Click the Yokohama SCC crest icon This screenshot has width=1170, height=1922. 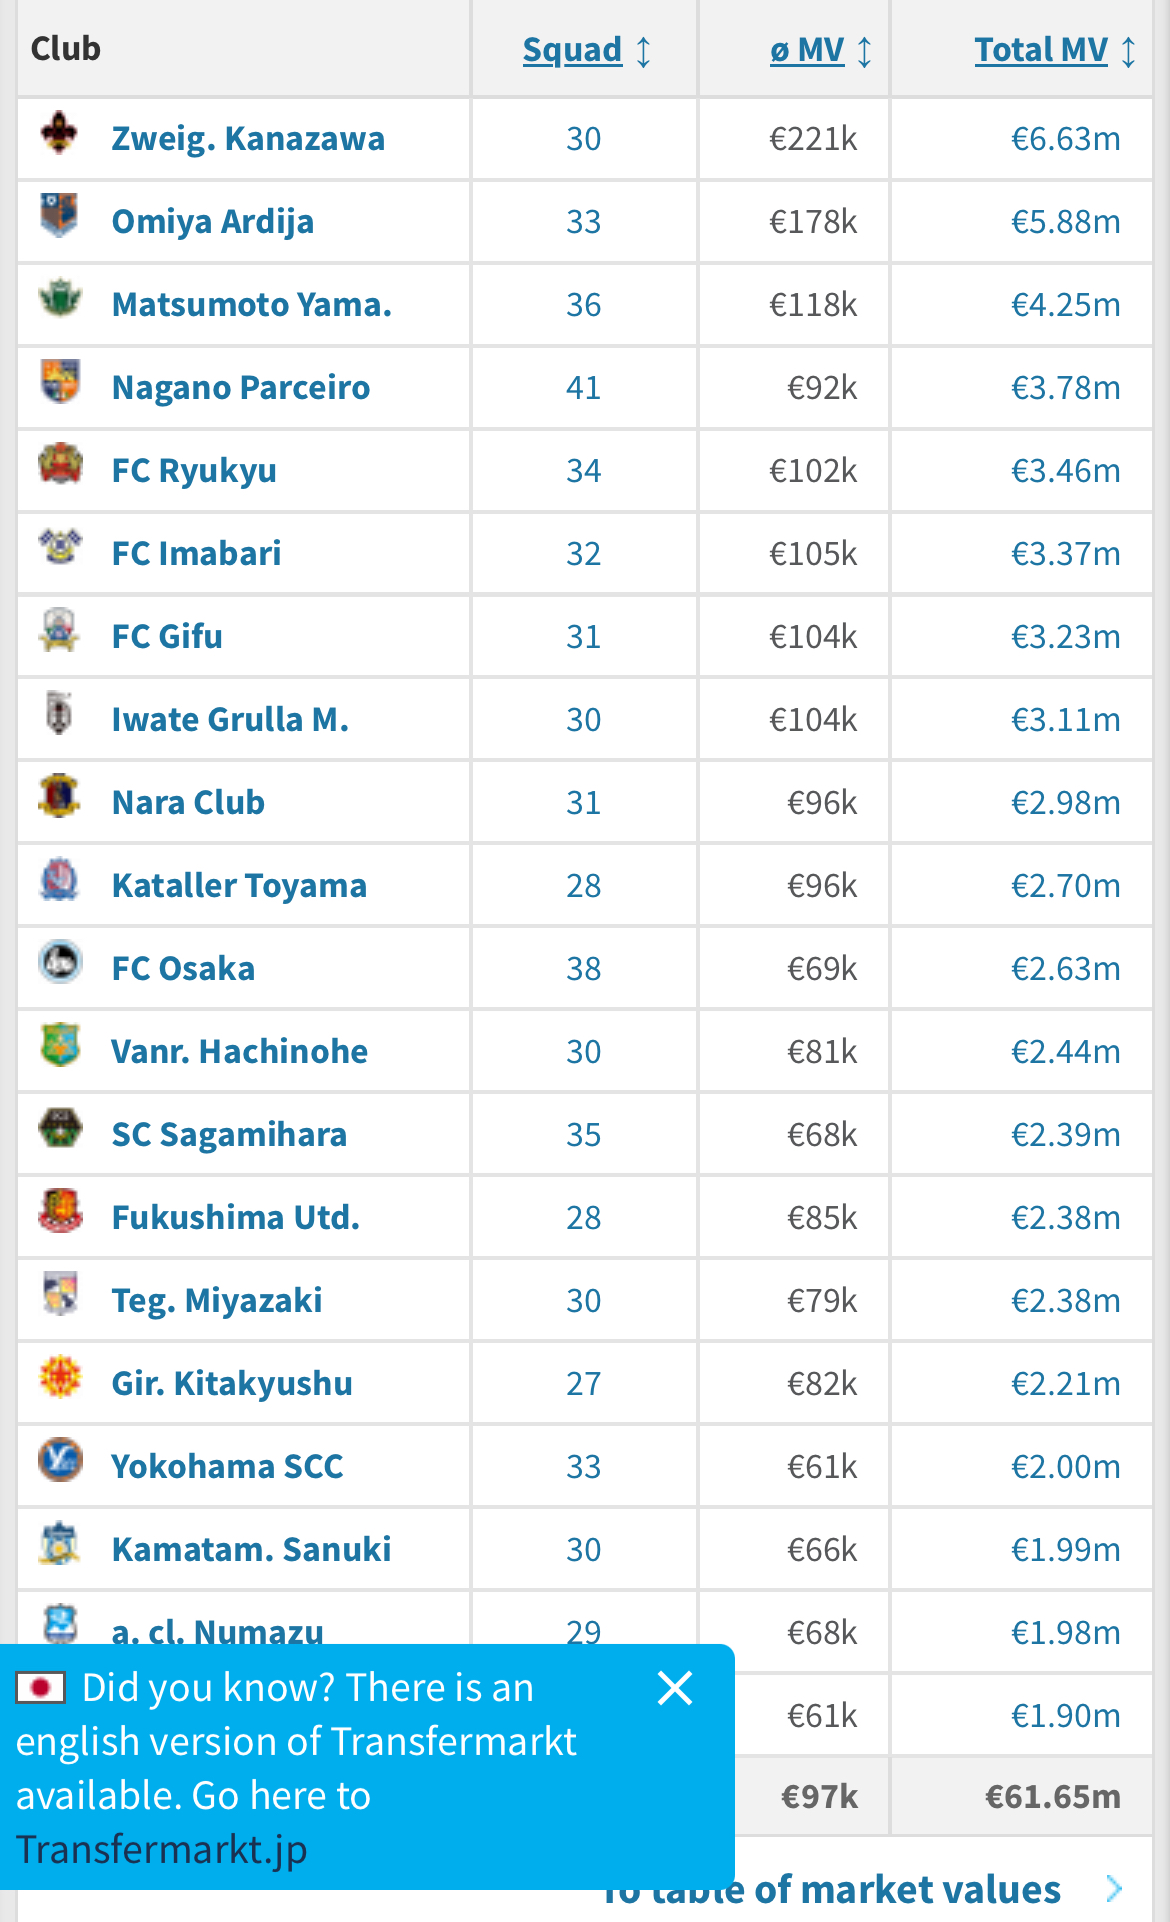(x=60, y=1461)
